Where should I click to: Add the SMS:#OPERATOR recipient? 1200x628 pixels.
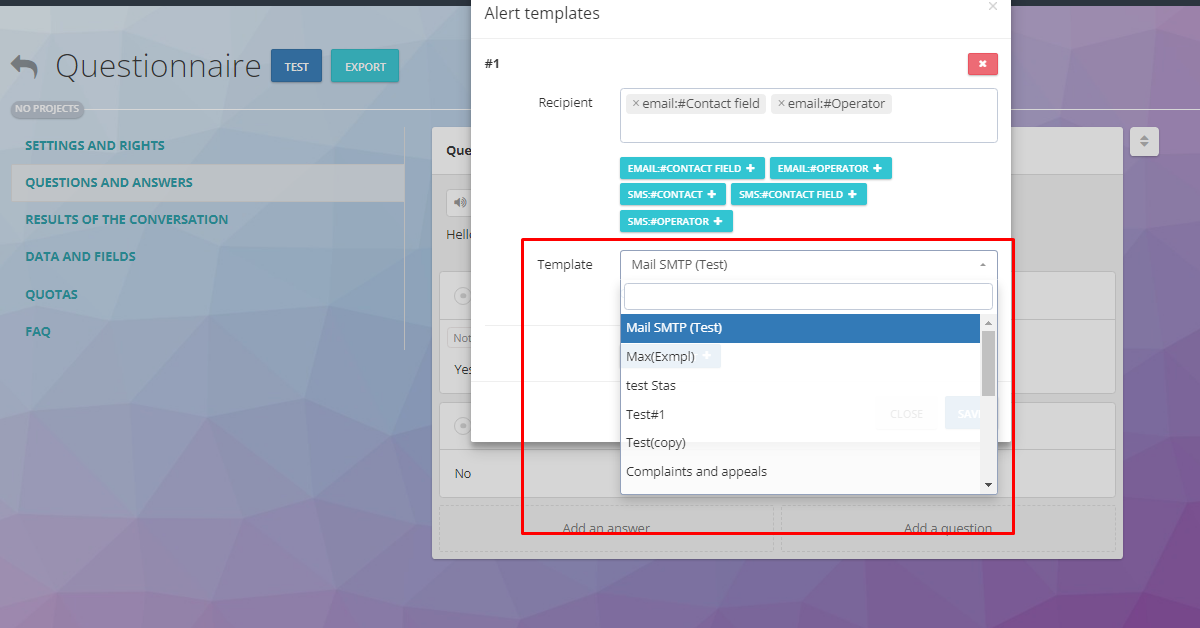675,222
